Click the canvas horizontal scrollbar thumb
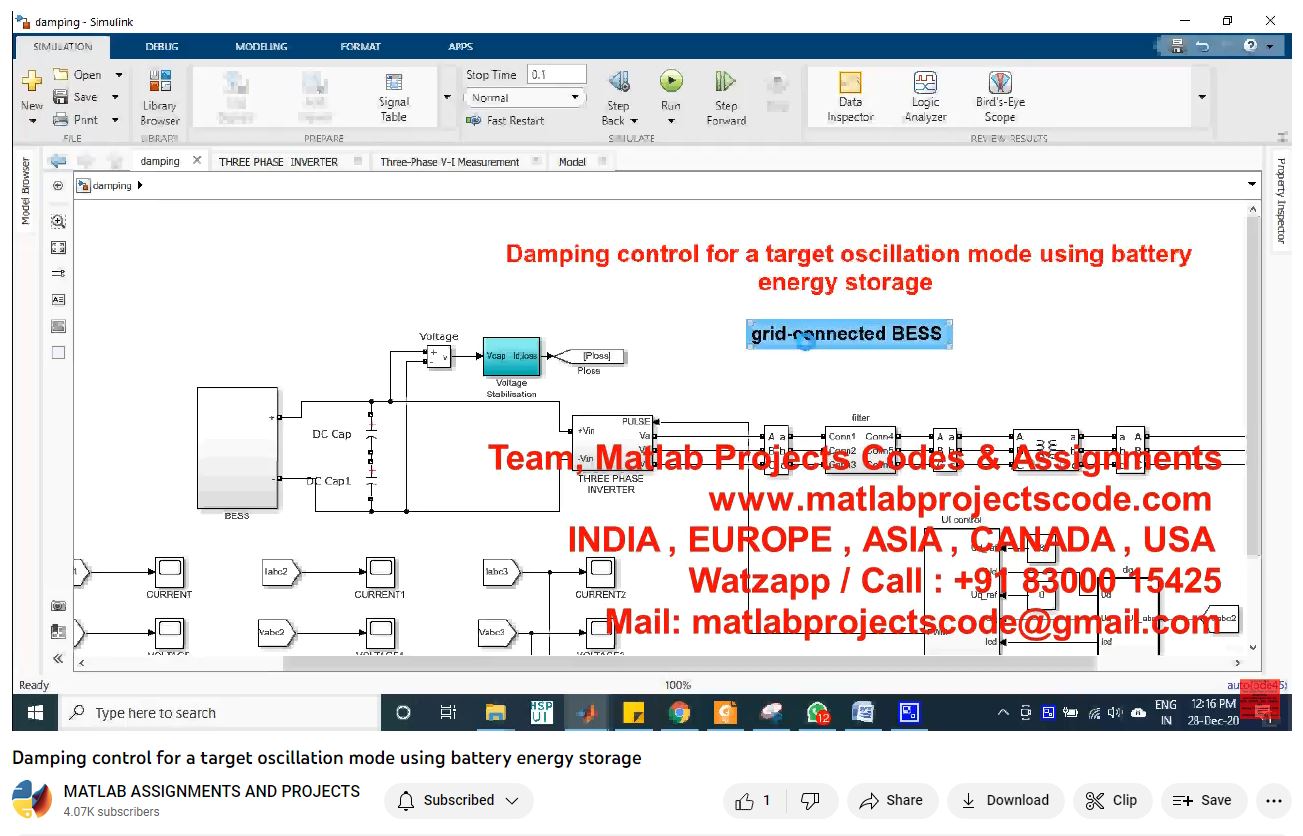Screen dimensions: 1303x836 pyautogui.click(x=690, y=662)
